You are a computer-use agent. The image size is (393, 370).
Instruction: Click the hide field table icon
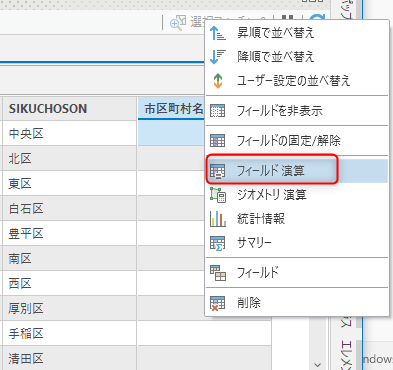(218, 111)
